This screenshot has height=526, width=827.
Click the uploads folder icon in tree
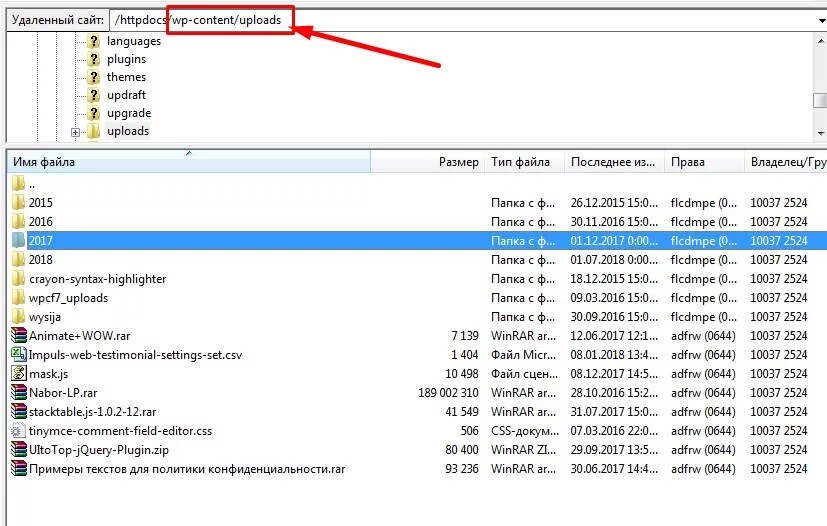coord(94,131)
